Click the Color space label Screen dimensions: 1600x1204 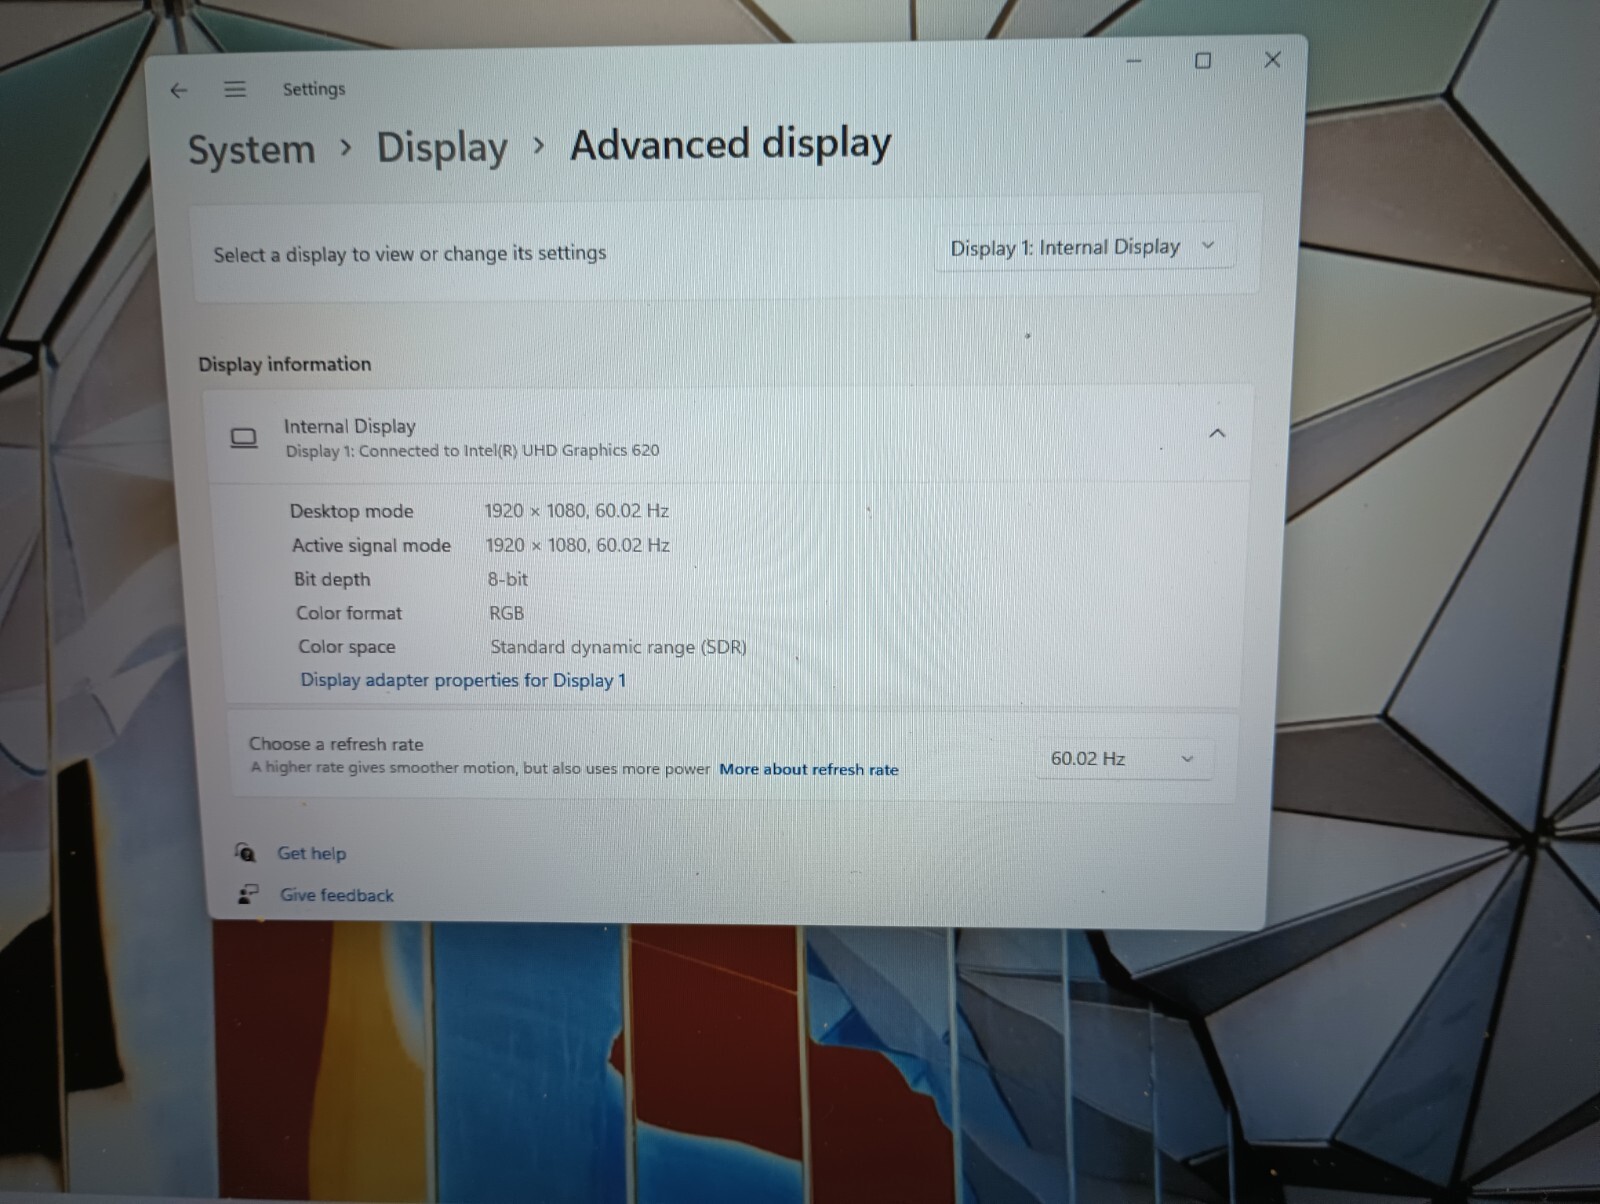[347, 647]
